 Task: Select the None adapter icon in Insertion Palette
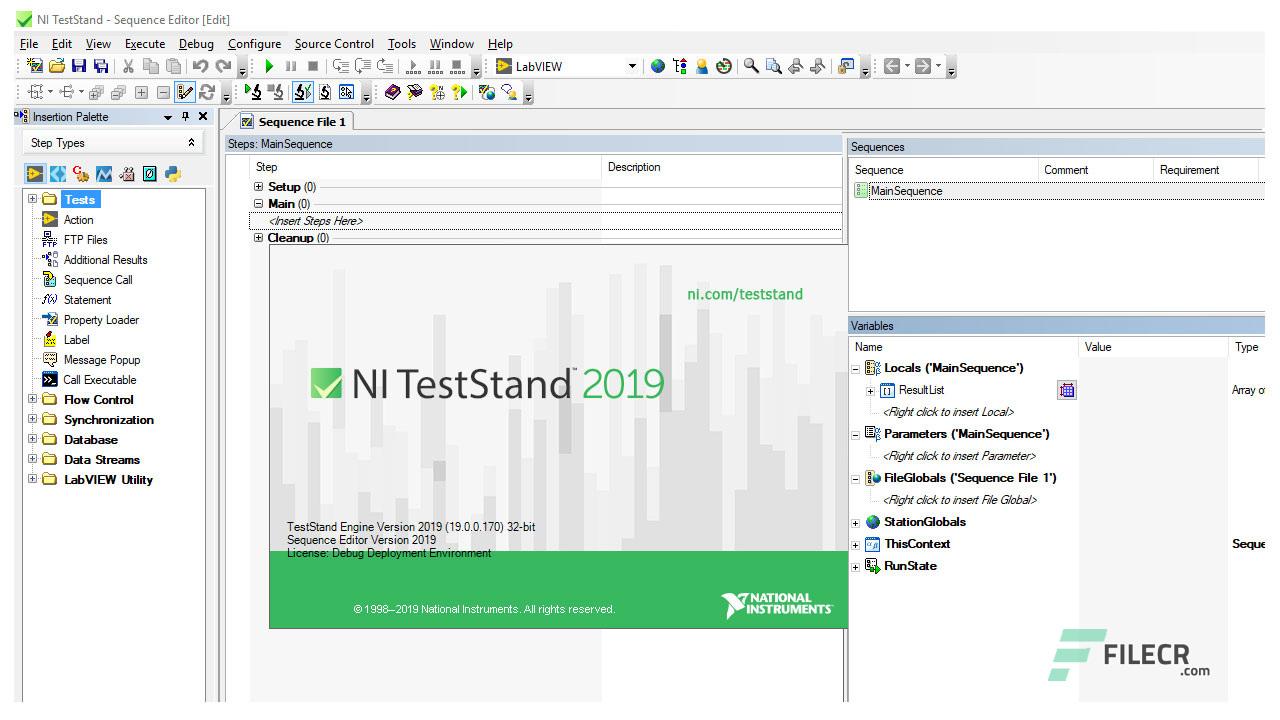click(x=150, y=174)
